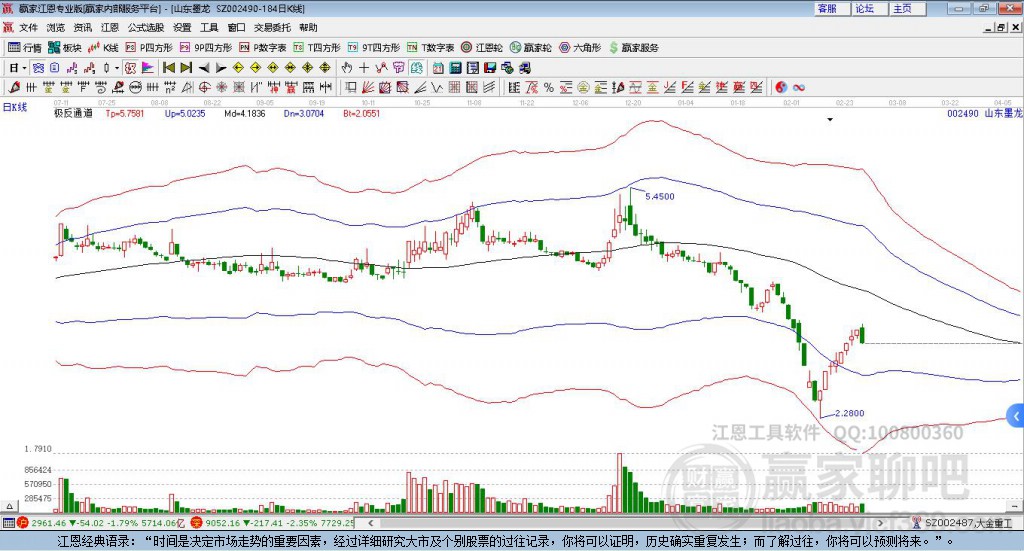This screenshot has height=551, width=1024.
Task: Jump to first bar green arrow icon
Action: point(168,68)
